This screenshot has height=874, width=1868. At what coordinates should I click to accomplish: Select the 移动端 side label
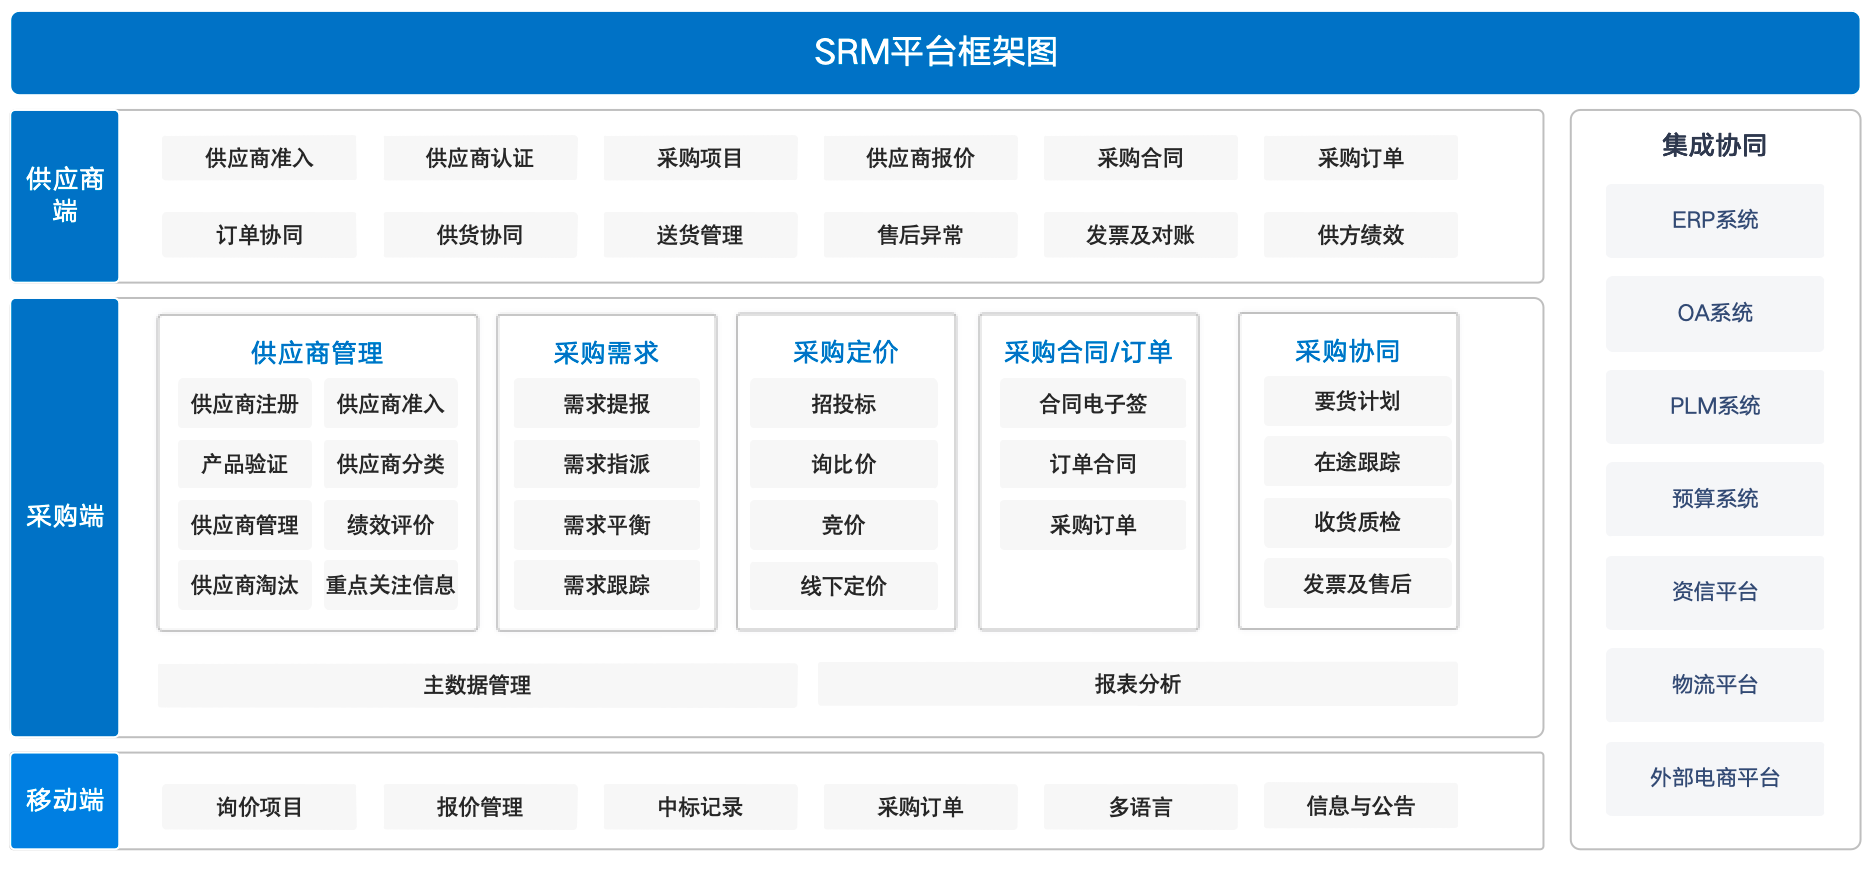click(x=65, y=800)
